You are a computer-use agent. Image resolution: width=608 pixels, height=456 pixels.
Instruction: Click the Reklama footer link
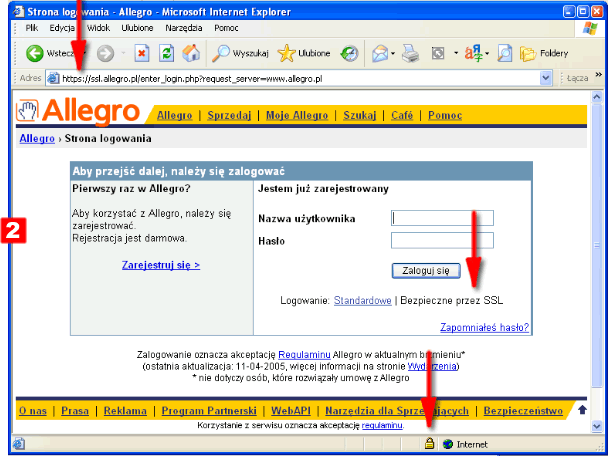125,411
